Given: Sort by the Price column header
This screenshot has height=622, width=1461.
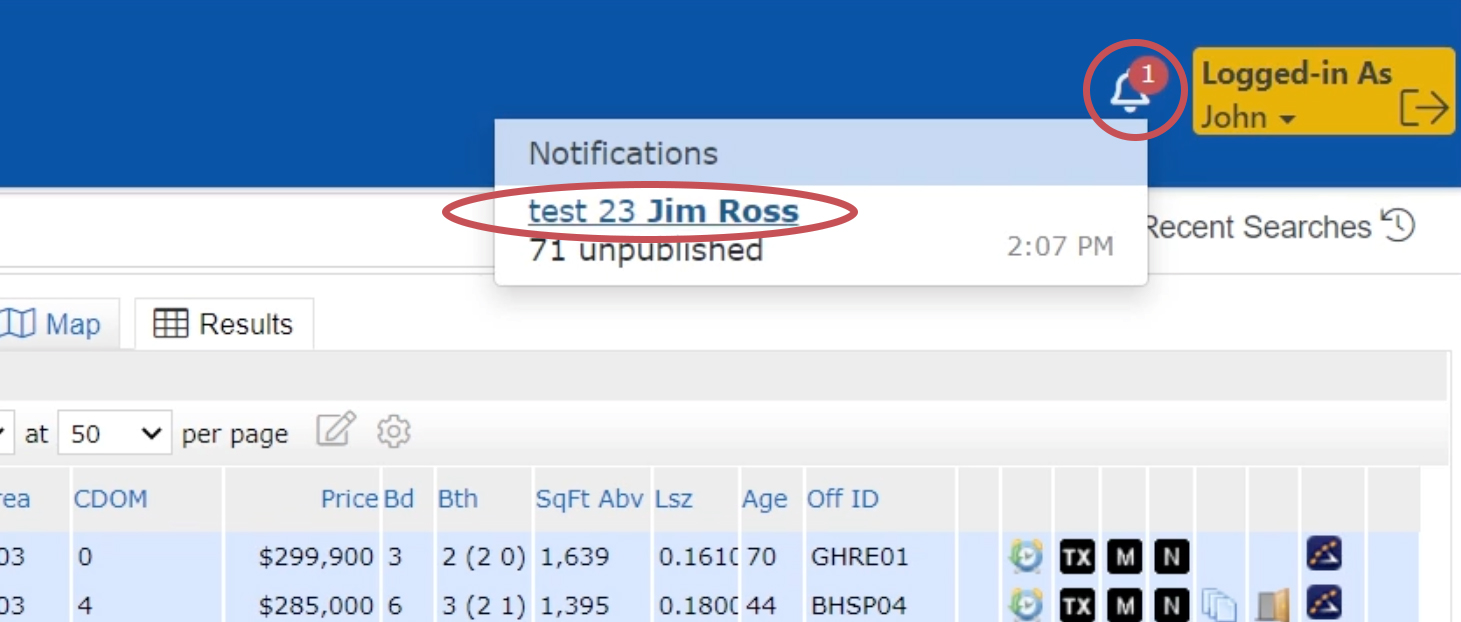Looking at the screenshot, I should click(x=349, y=499).
